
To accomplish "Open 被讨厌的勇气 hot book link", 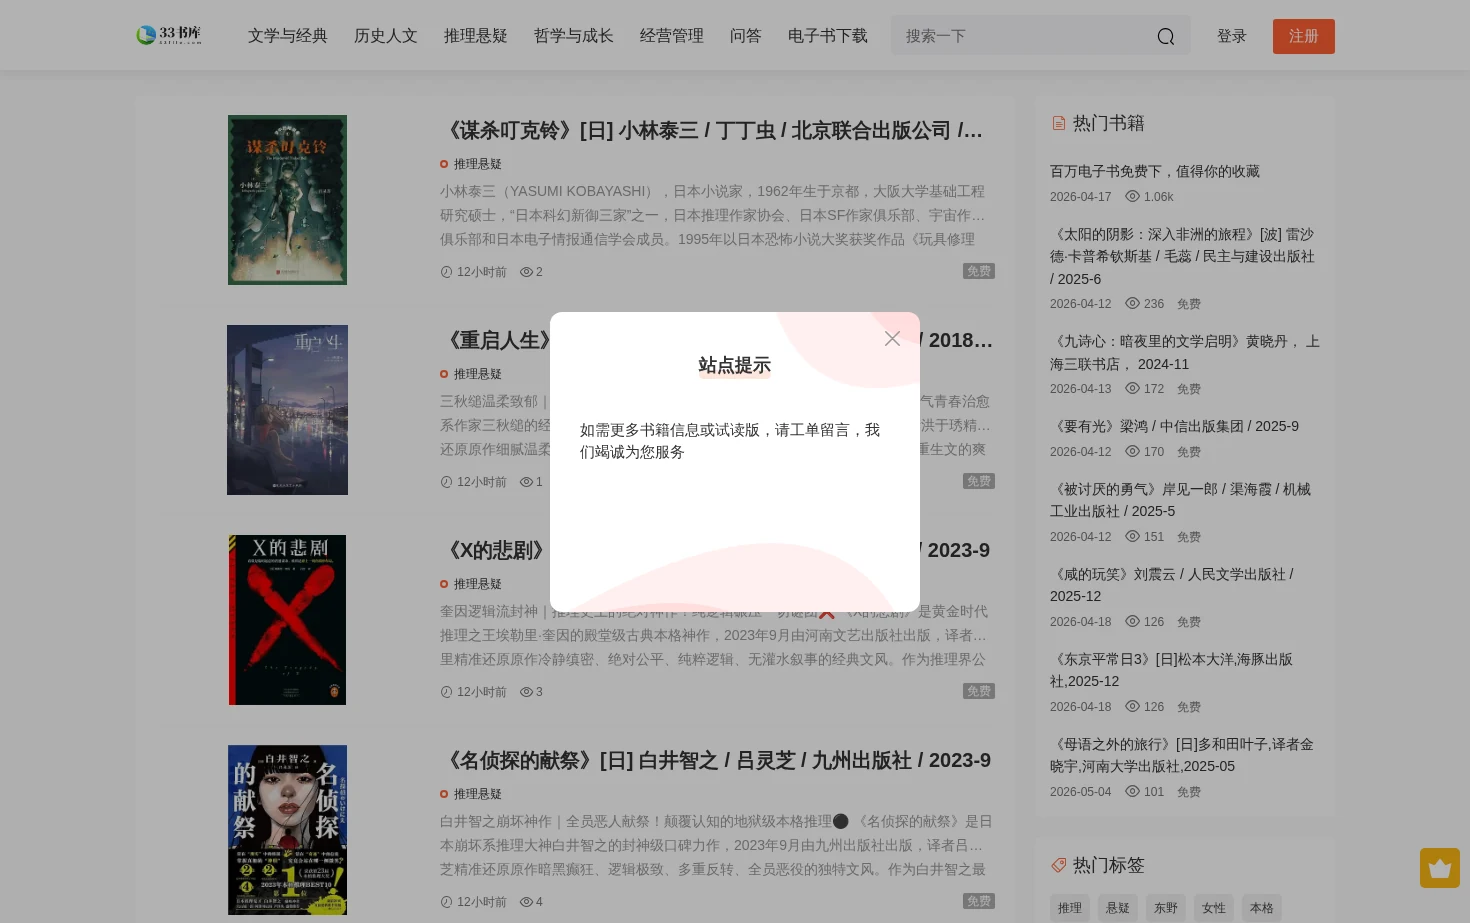I will (x=1180, y=500).
